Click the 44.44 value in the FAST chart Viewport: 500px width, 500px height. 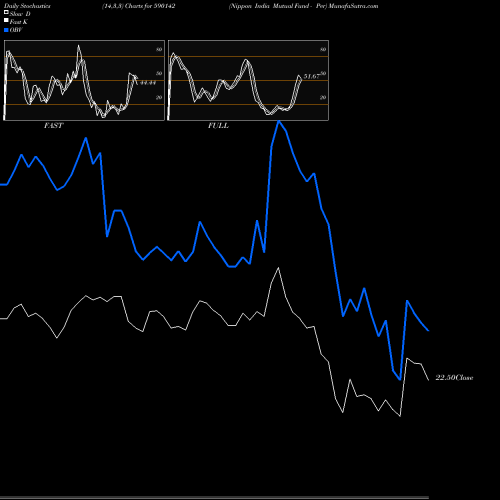[148, 83]
